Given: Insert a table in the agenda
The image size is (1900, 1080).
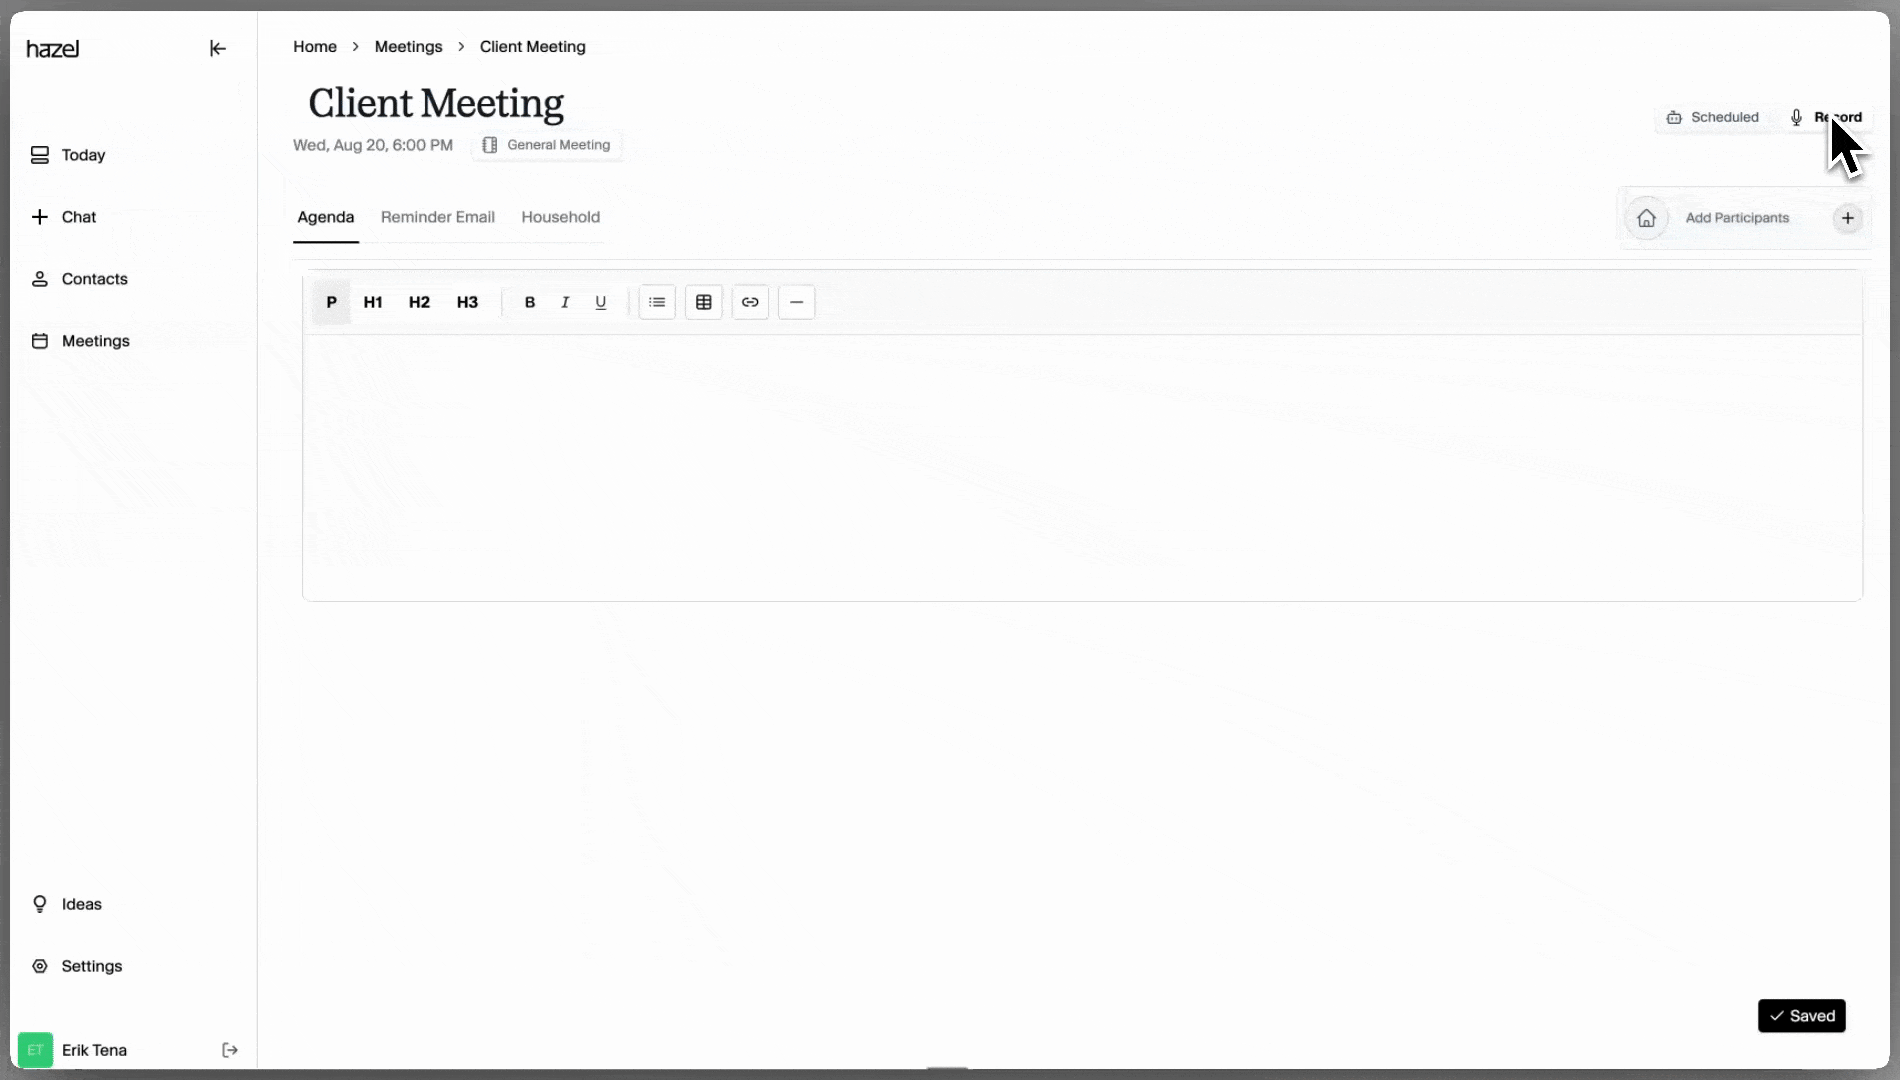Looking at the screenshot, I should click(x=704, y=302).
